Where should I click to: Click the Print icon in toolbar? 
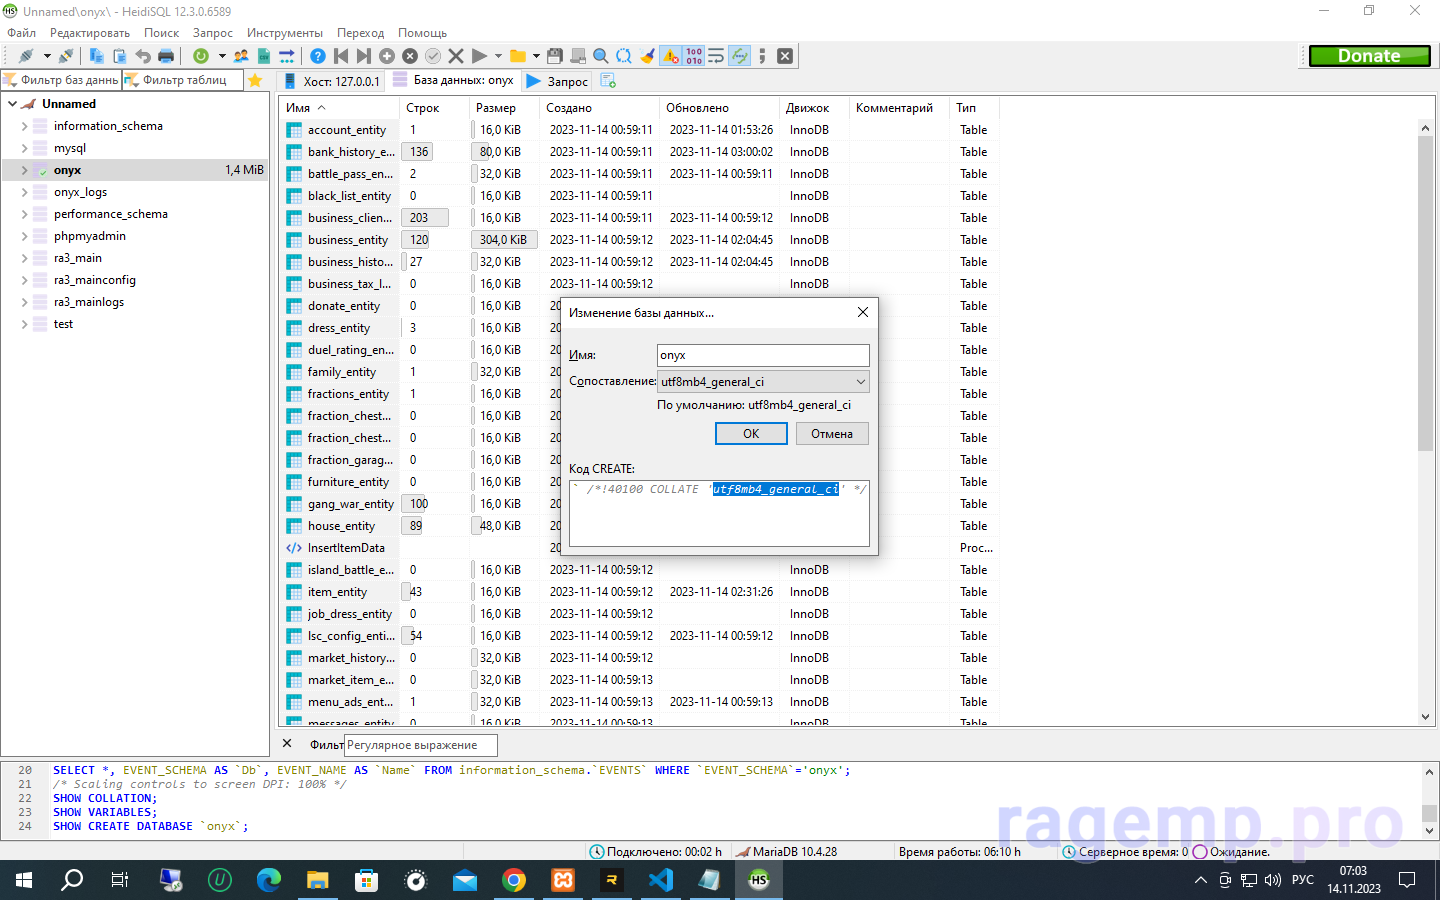(166, 56)
